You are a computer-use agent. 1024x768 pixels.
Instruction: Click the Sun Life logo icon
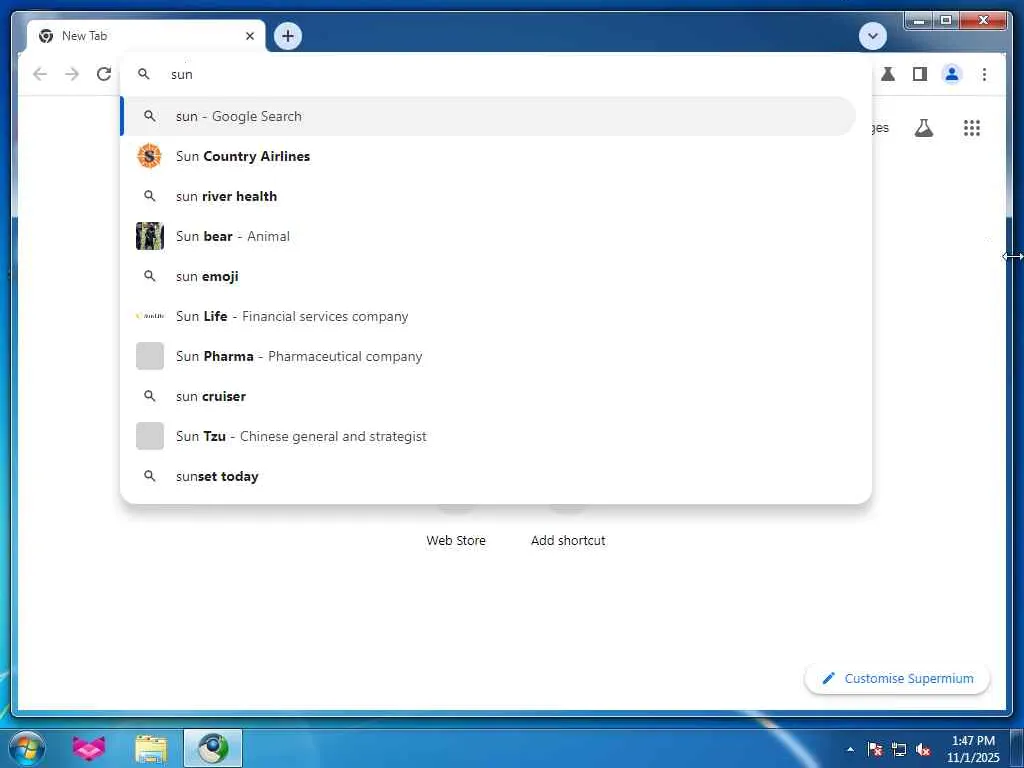(150, 316)
